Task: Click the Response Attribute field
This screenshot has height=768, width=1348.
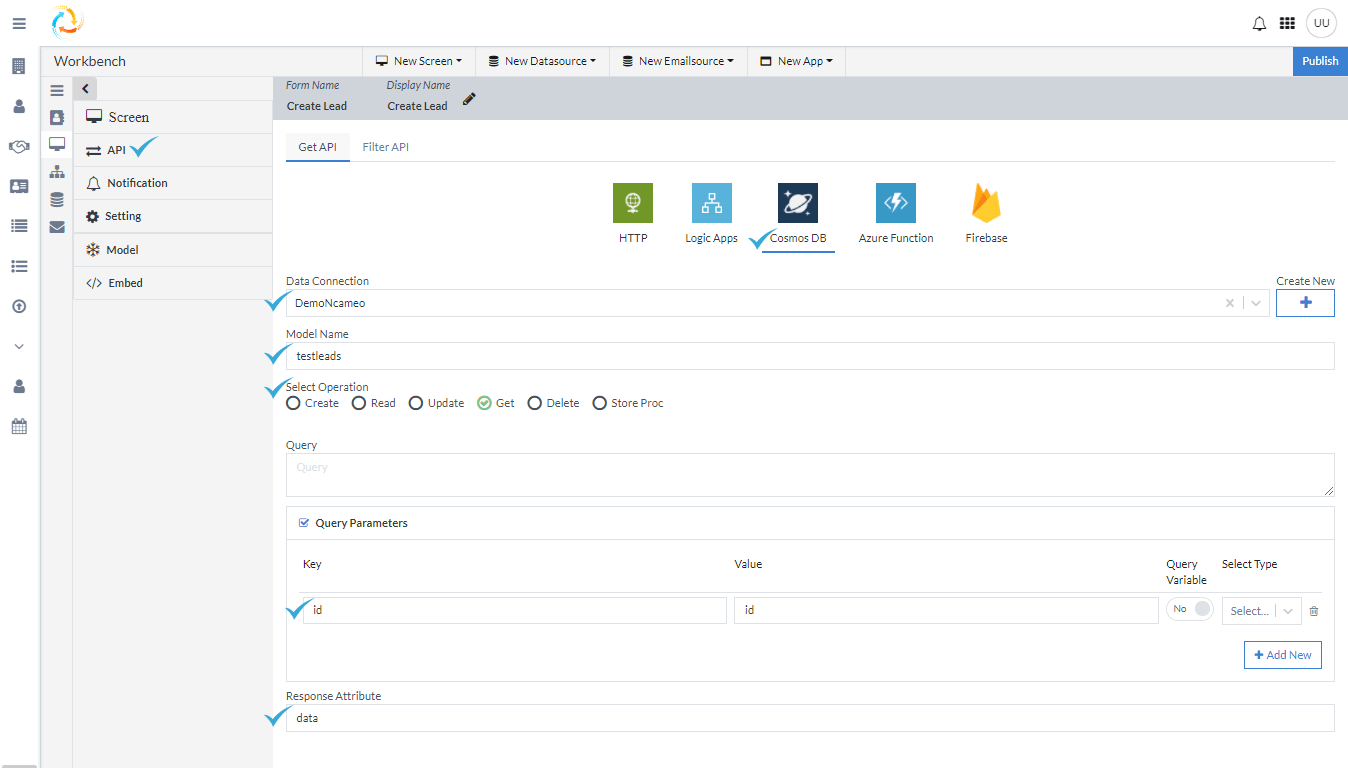Action: point(810,718)
